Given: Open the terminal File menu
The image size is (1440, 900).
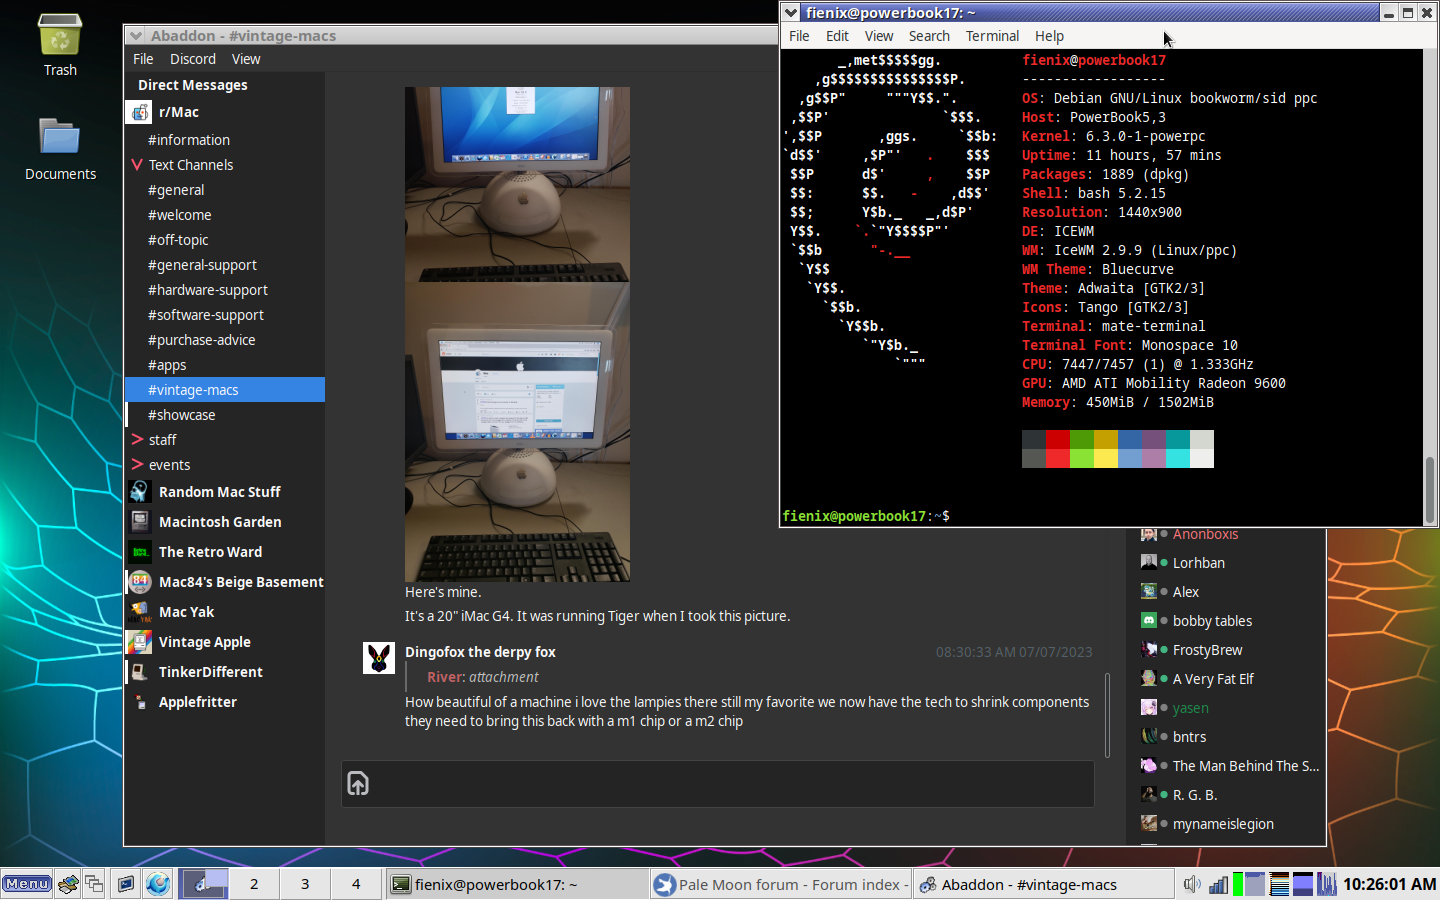Looking at the screenshot, I should tap(799, 36).
